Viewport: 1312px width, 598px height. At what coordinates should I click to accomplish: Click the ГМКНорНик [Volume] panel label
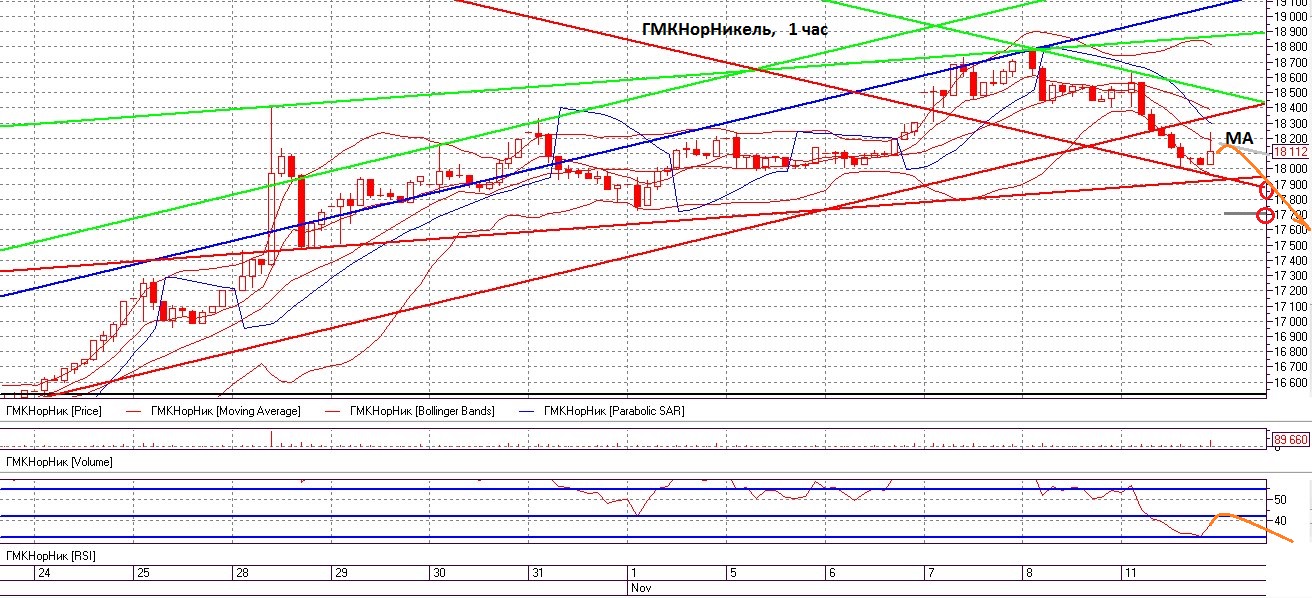tap(59, 462)
